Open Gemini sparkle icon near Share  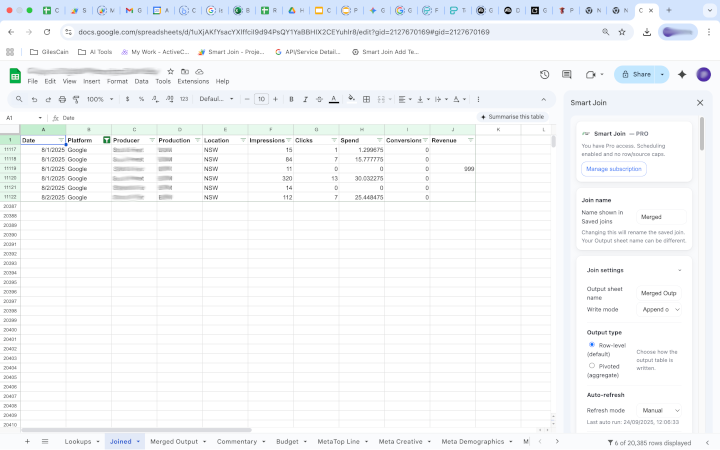(x=682, y=74)
